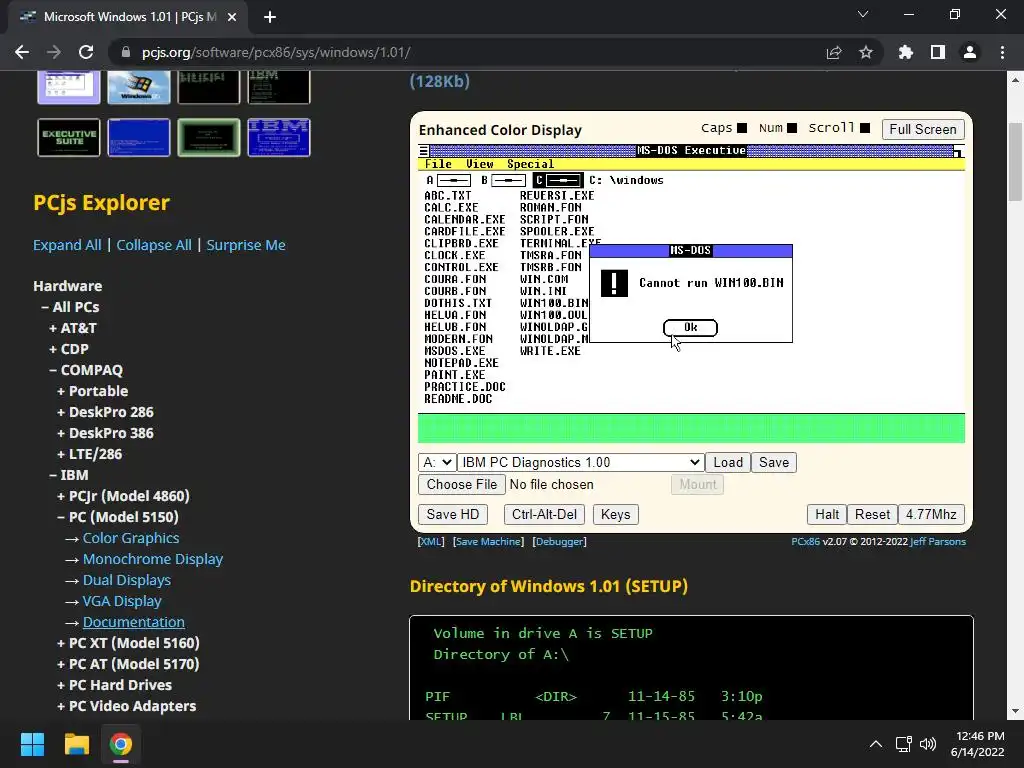Toggle the 4.77Mhz speed button
The width and height of the screenshot is (1024, 768).
click(x=931, y=515)
